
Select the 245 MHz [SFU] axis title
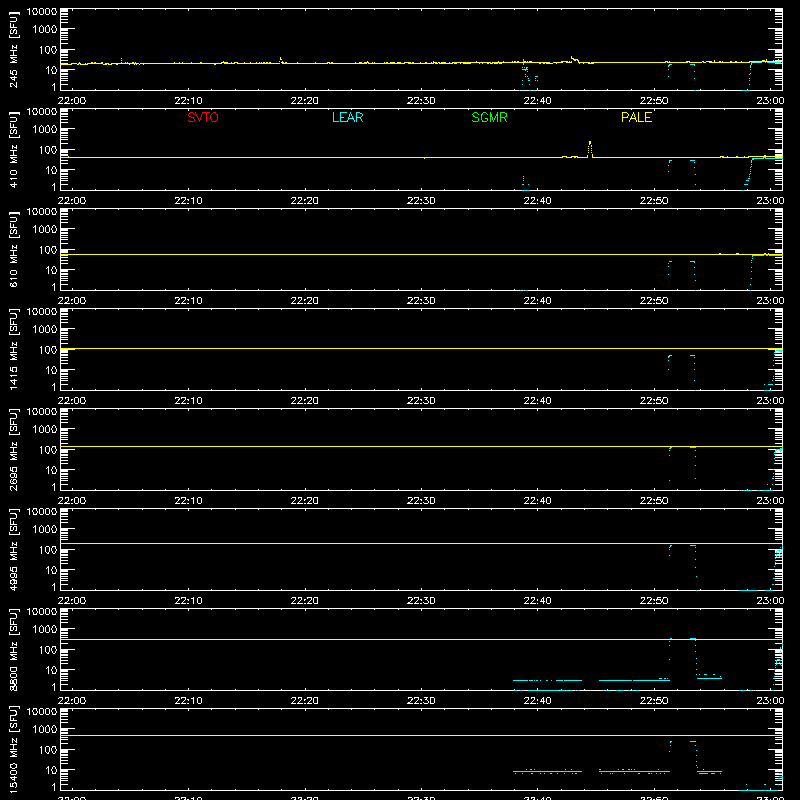click(x=14, y=49)
